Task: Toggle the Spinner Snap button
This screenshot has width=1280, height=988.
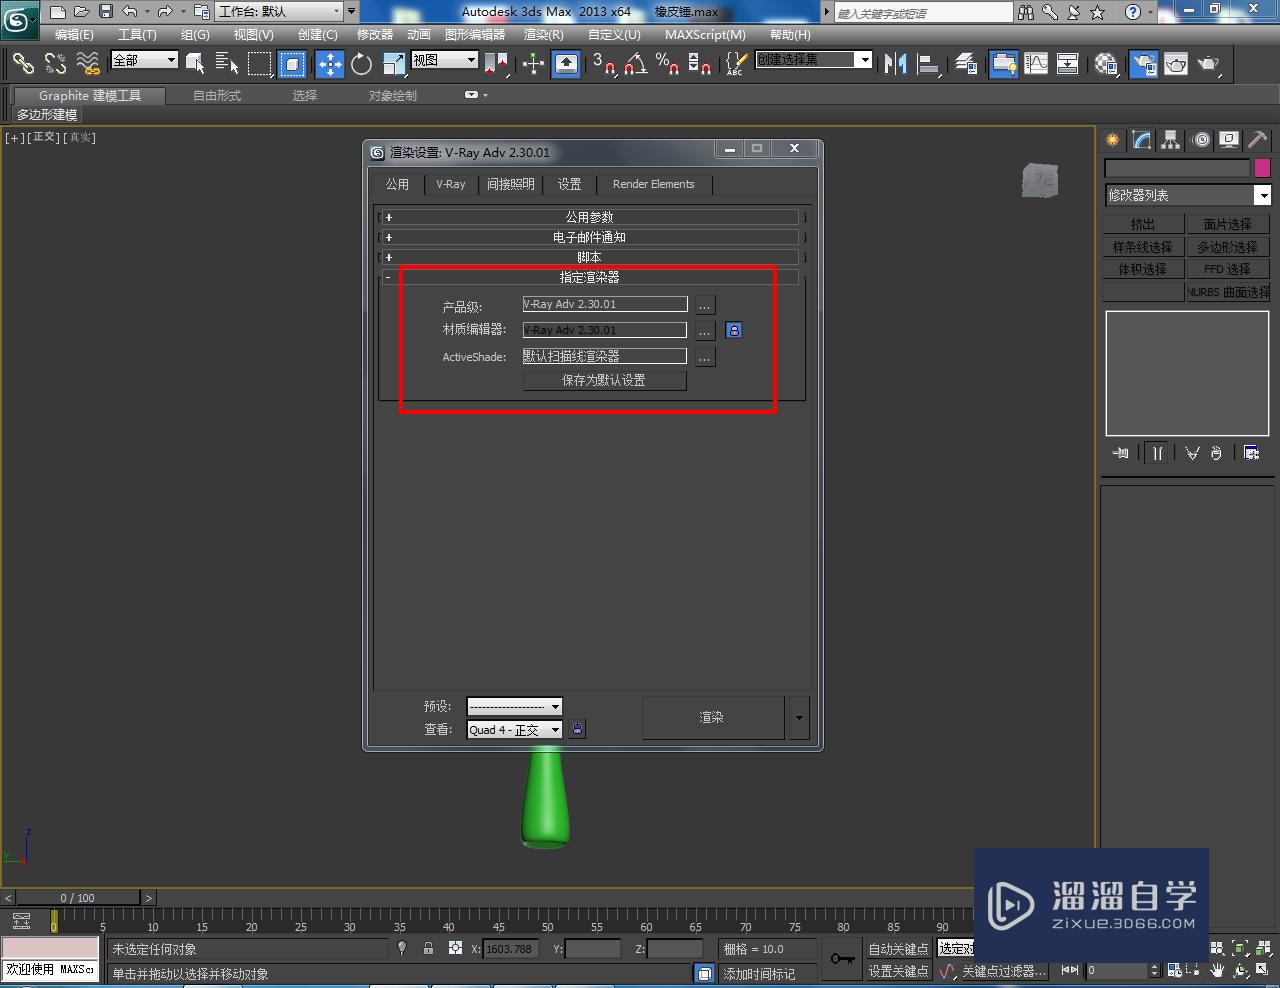Action: (700, 64)
